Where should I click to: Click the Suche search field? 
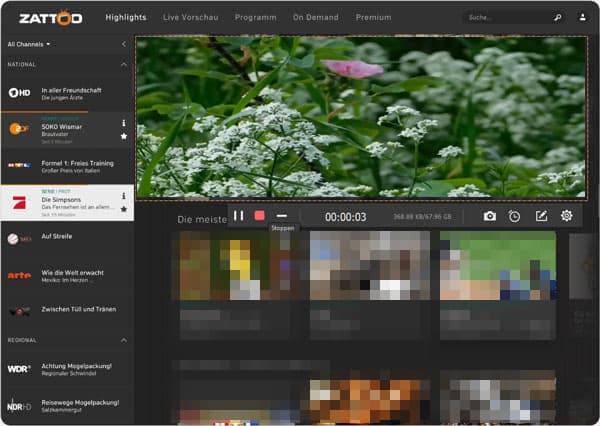505,18
